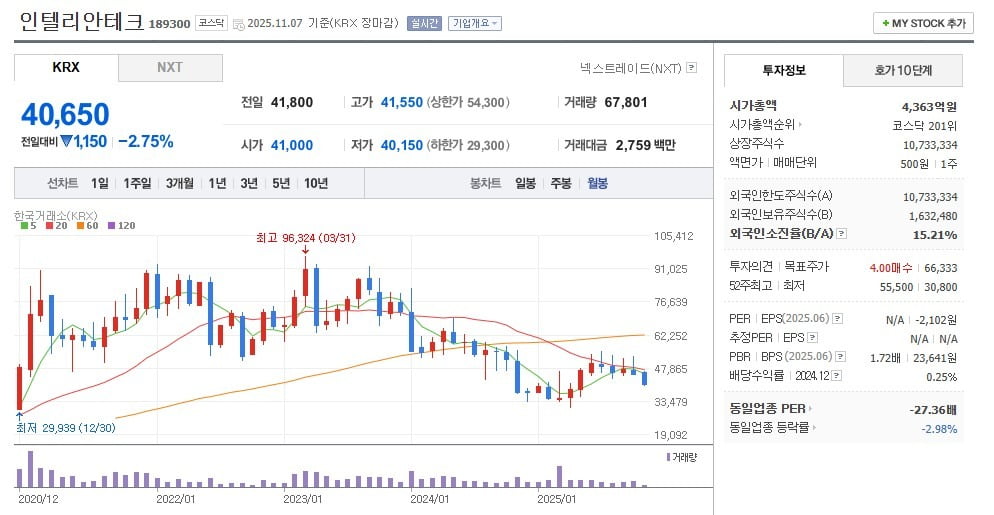Select the 월봉 monthly candle chart
This screenshot has height=515, width=994.
point(597,183)
